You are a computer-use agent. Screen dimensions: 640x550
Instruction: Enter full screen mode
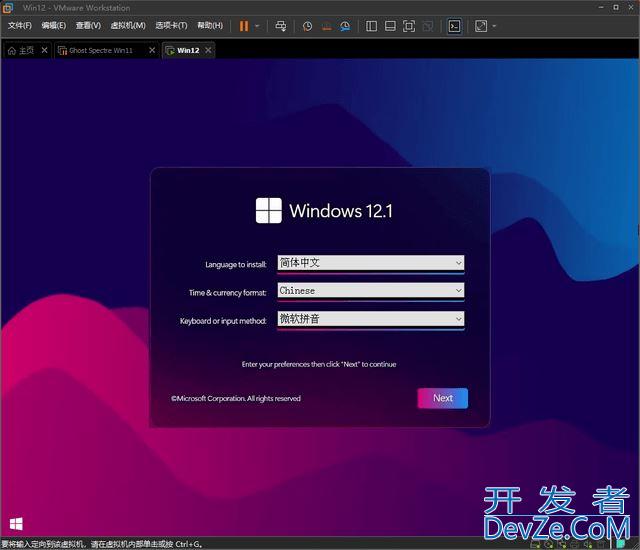[x=409, y=26]
